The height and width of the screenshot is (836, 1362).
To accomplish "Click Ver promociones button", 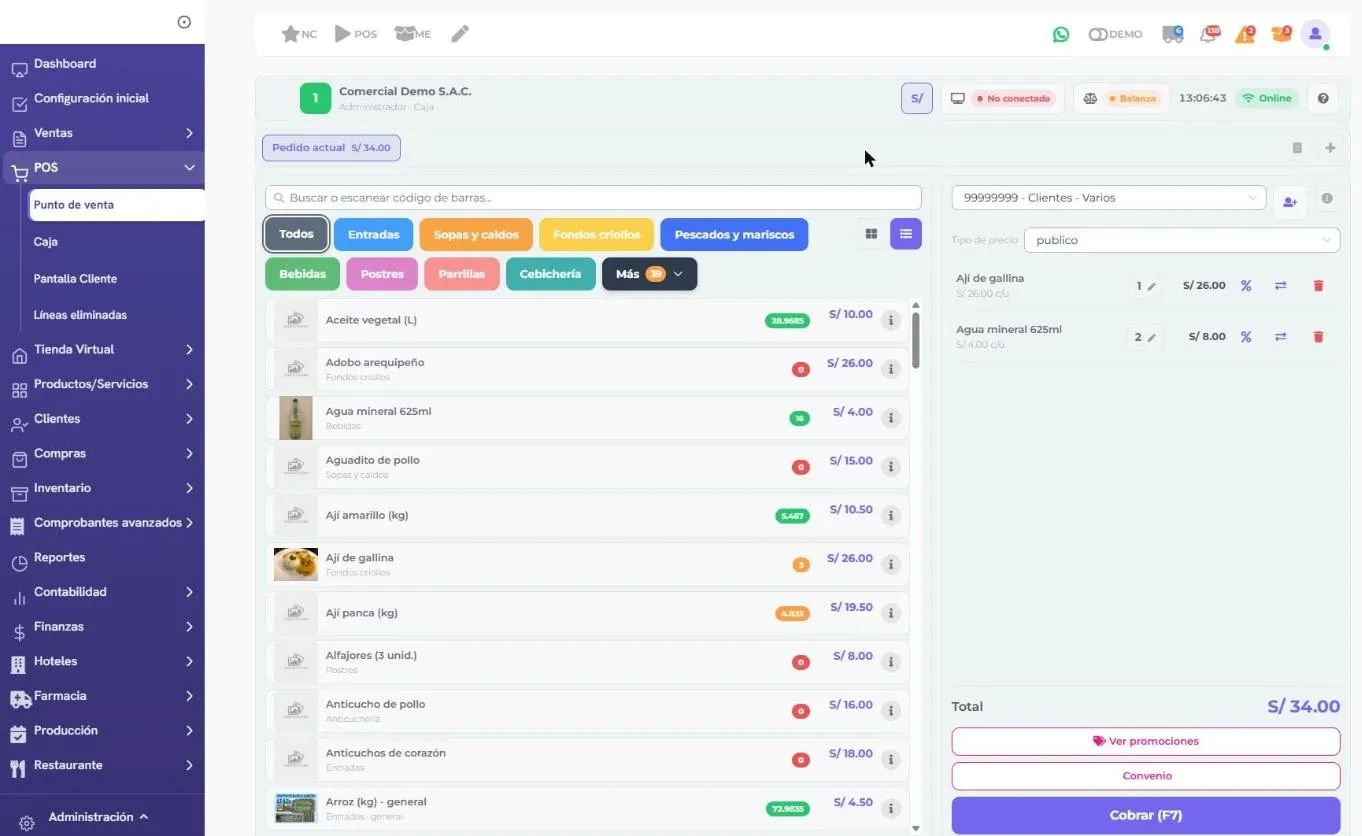I will pos(1146,741).
